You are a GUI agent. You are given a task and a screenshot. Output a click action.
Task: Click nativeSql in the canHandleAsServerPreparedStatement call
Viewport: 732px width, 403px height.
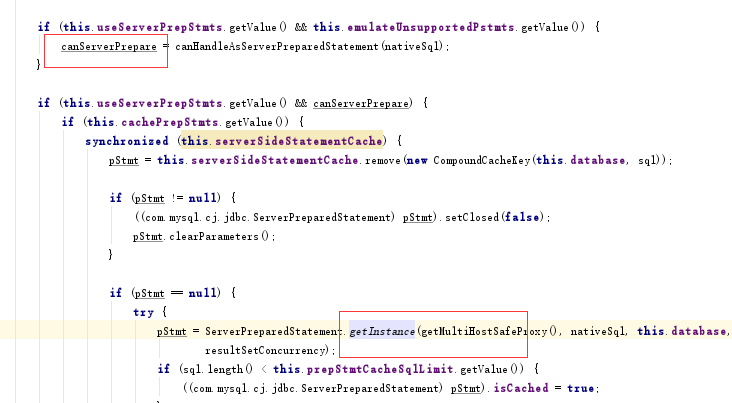point(412,46)
